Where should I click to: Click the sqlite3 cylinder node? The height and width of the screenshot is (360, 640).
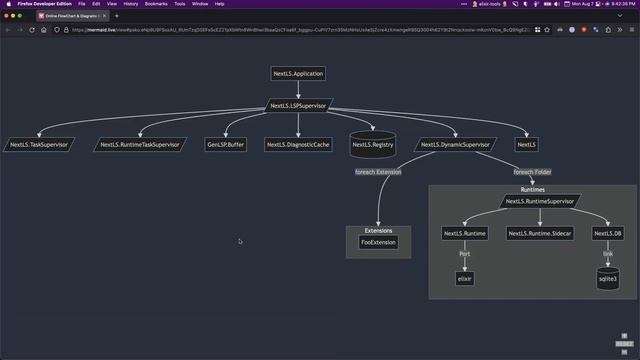click(x=608, y=279)
